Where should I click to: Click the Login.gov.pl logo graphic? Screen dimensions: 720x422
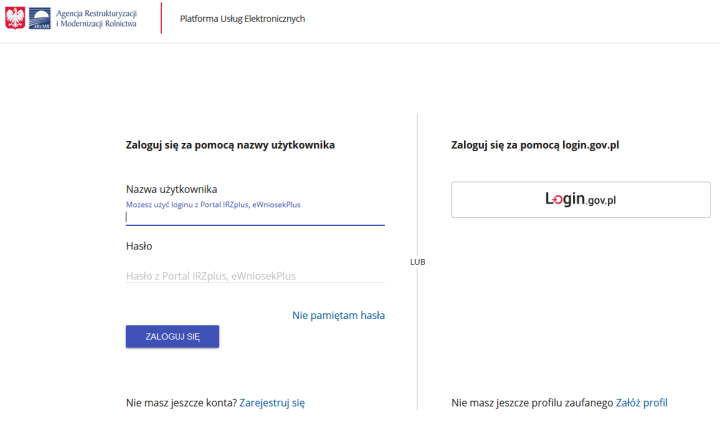[580, 199]
